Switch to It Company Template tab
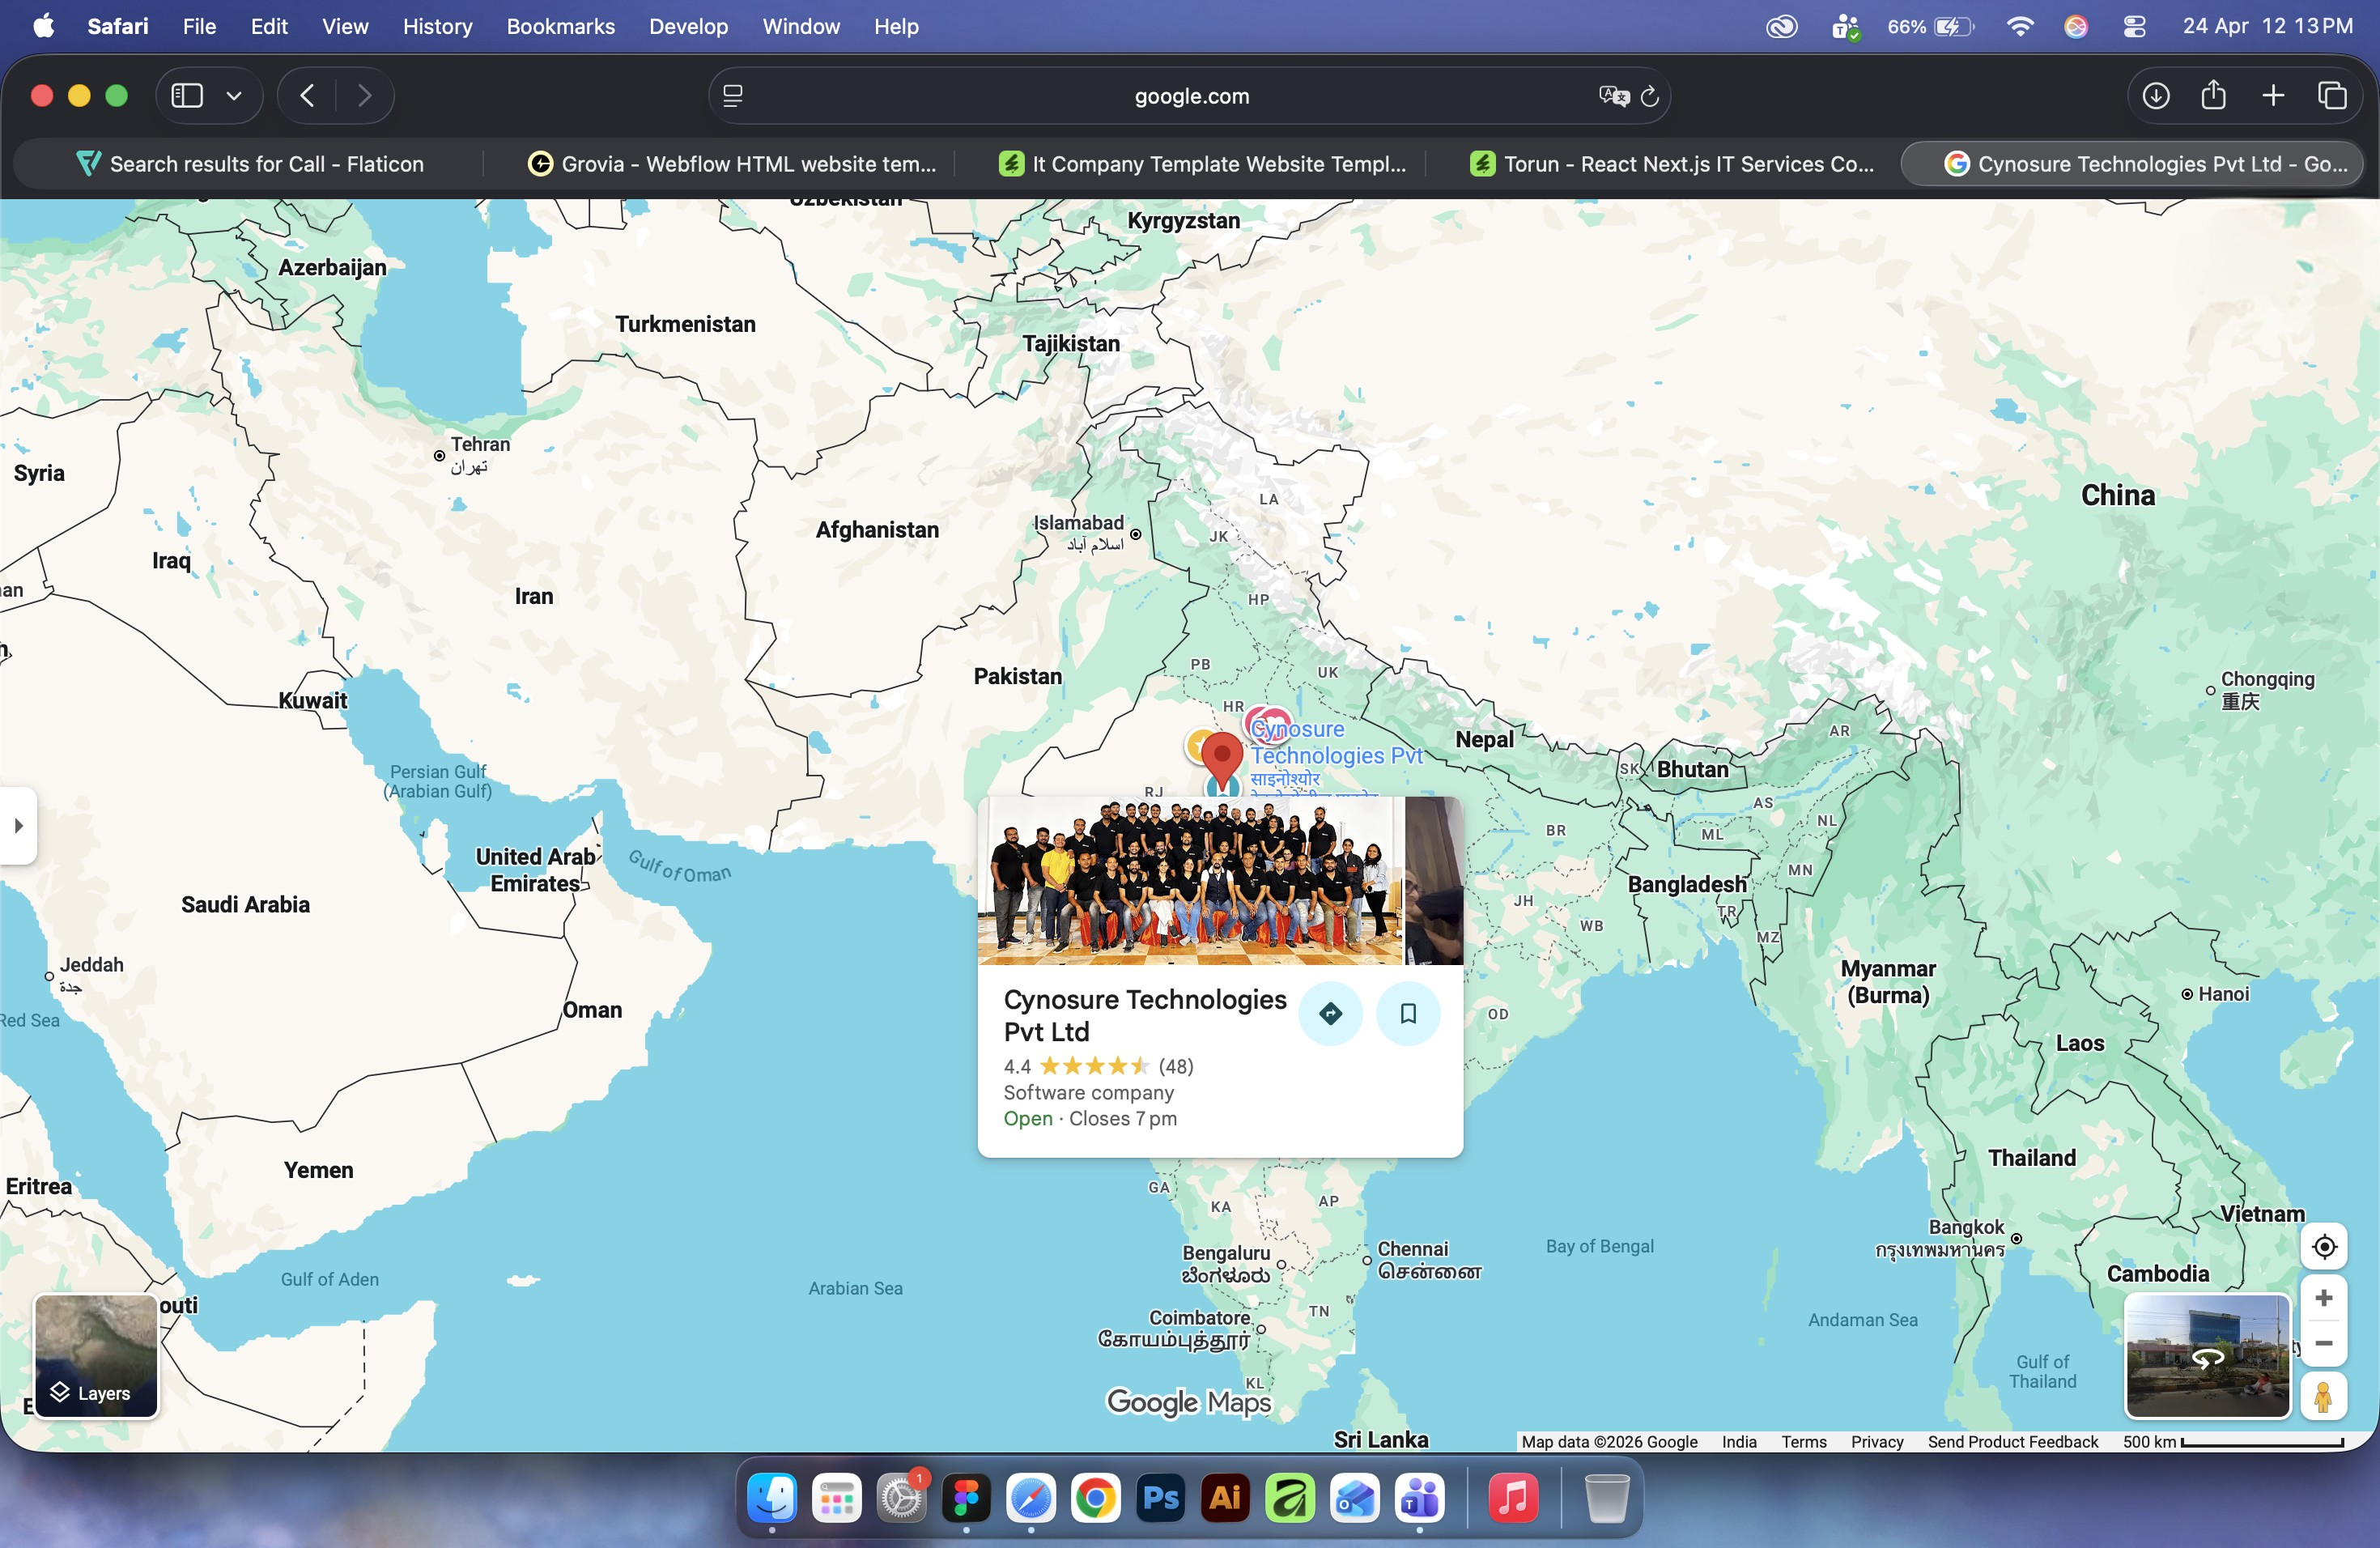 point(1203,164)
